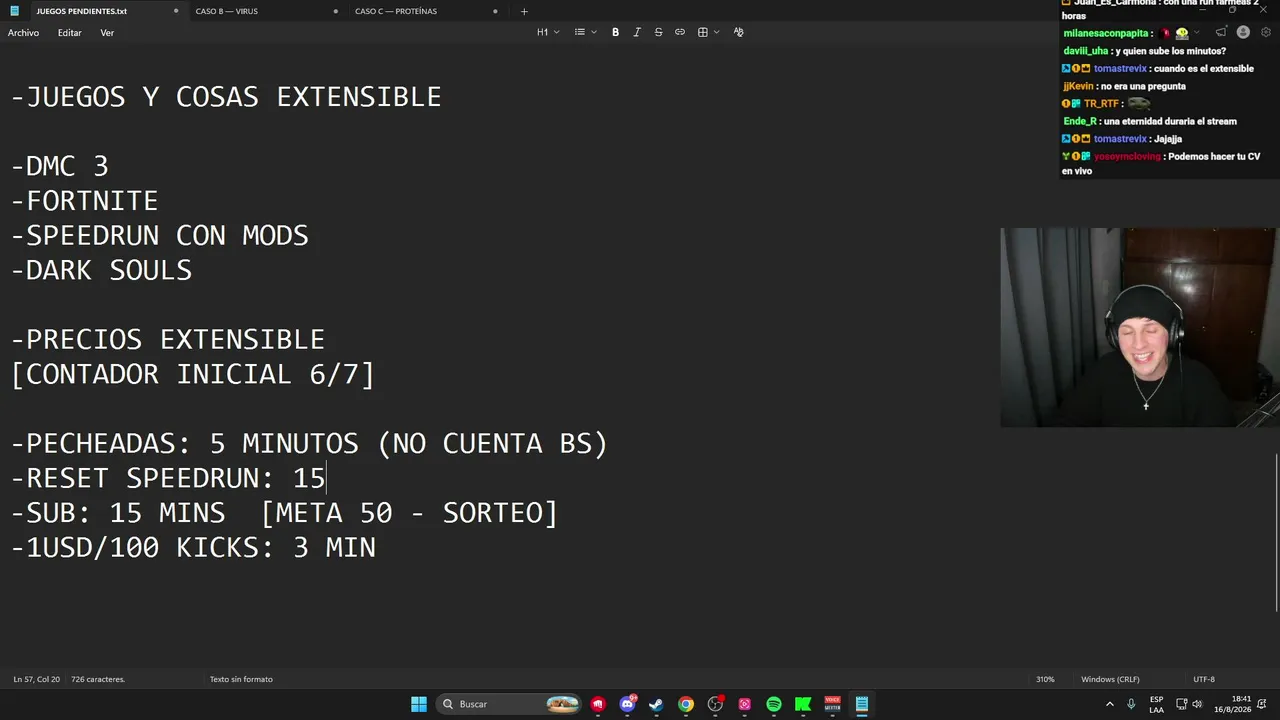The image size is (1280, 720).
Task: Open the volume control in the tray
Action: tap(1197, 704)
